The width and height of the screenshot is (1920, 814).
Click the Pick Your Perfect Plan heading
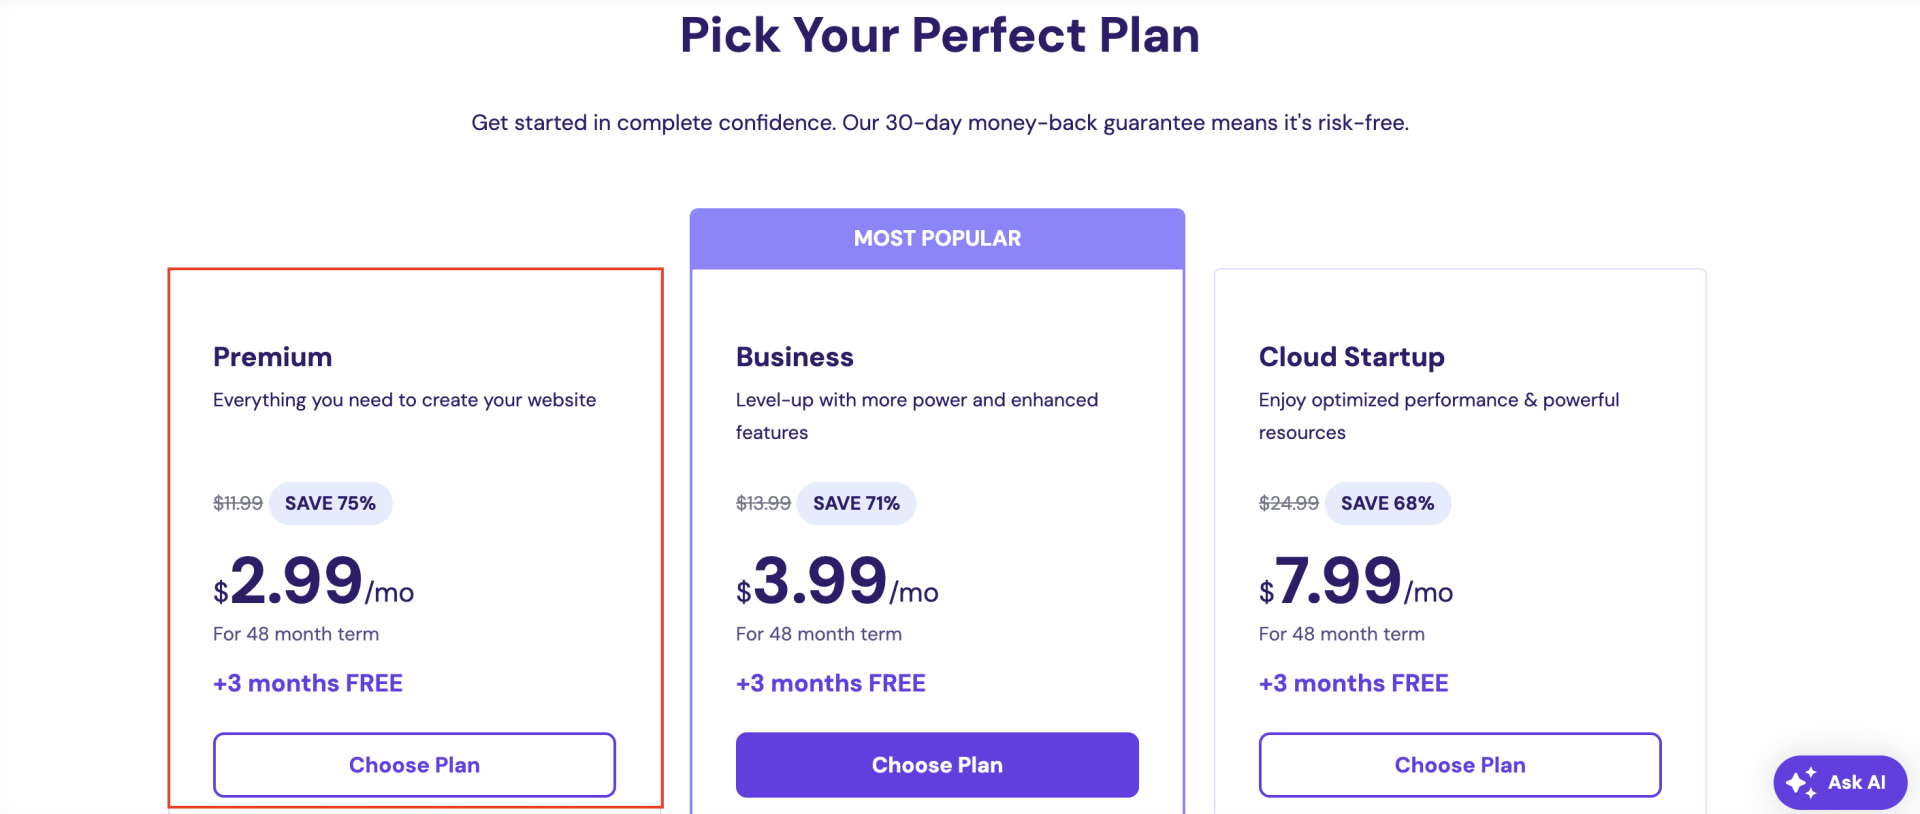tap(940, 35)
